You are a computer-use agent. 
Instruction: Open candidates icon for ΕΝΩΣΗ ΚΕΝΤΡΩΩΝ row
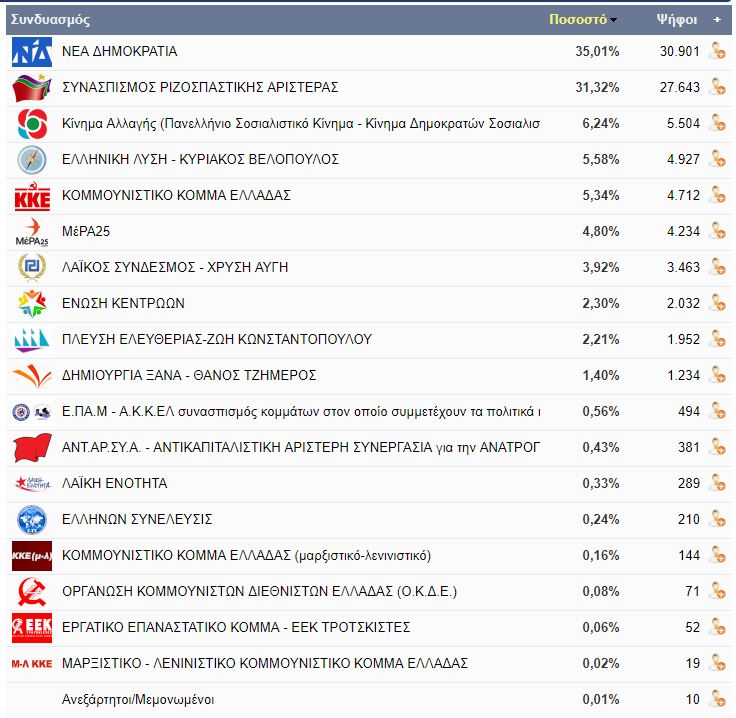coord(717,303)
